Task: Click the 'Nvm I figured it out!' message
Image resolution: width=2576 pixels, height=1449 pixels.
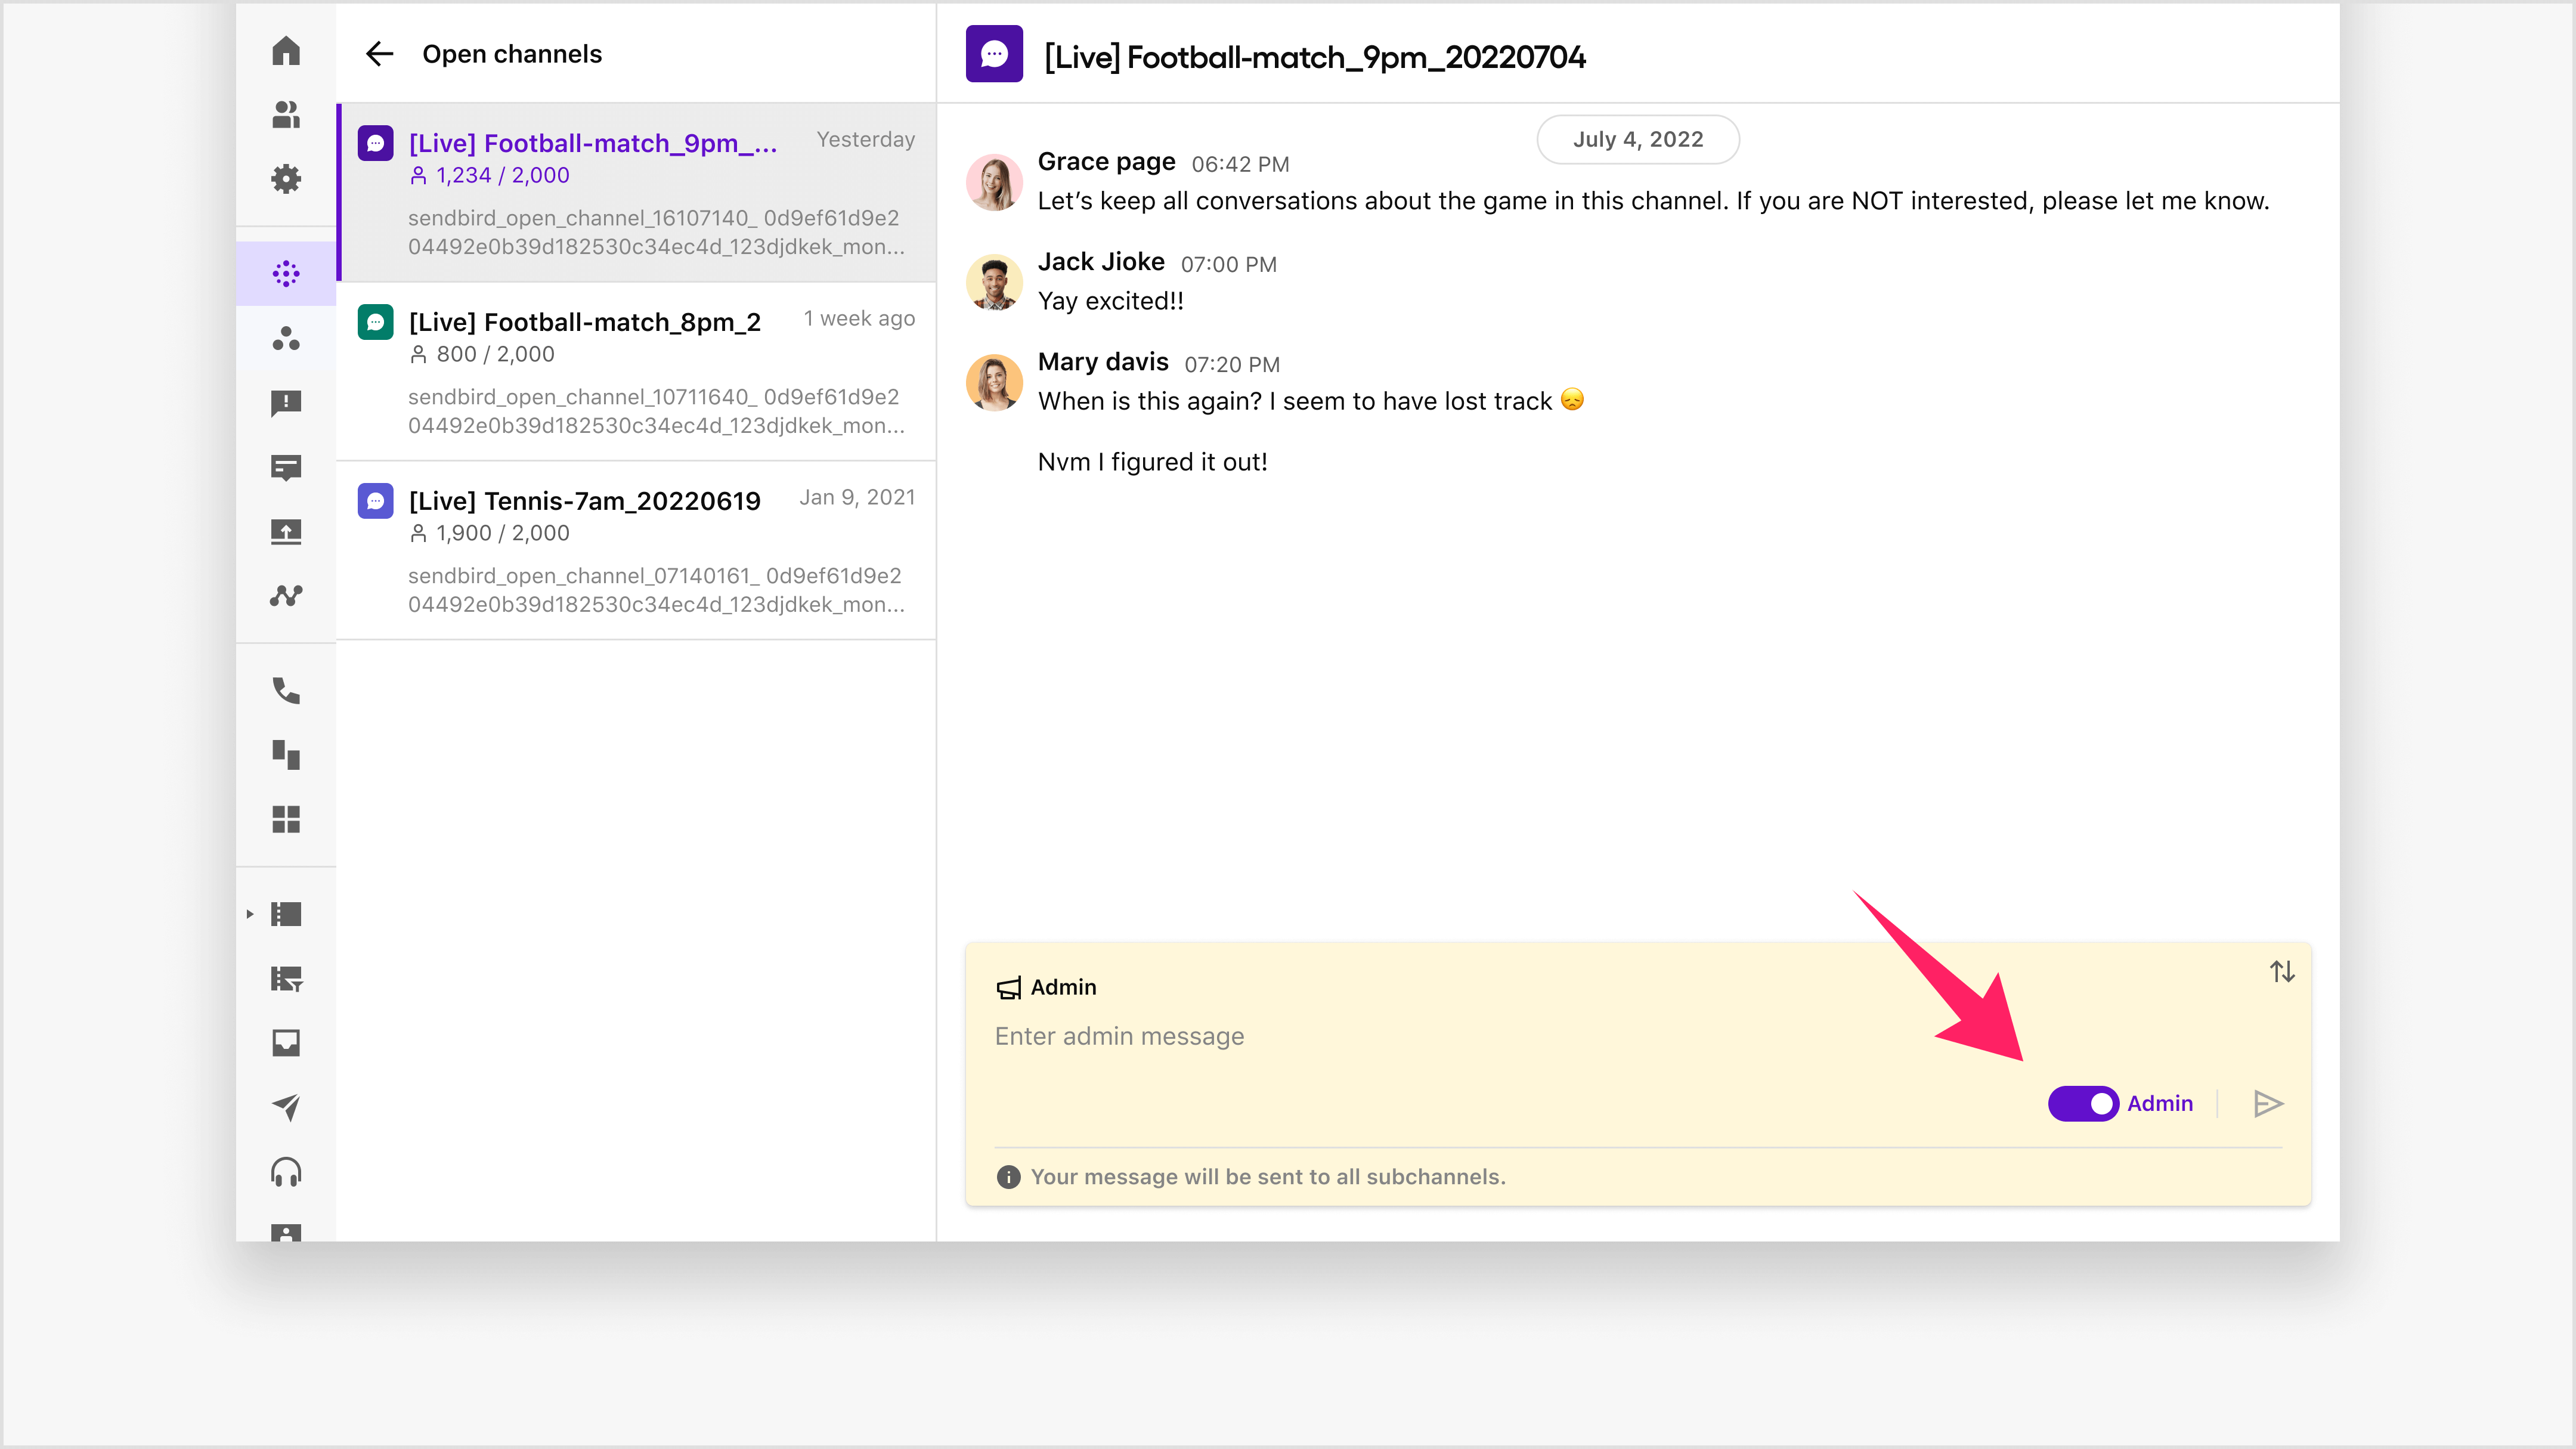Action: [x=1152, y=462]
